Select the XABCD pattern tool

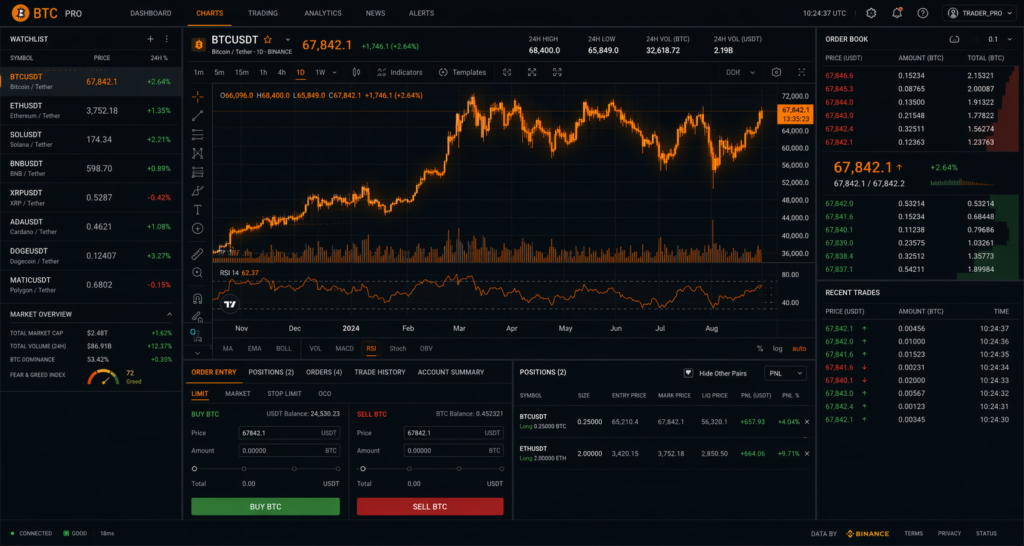pyautogui.click(x=197, y=153)
